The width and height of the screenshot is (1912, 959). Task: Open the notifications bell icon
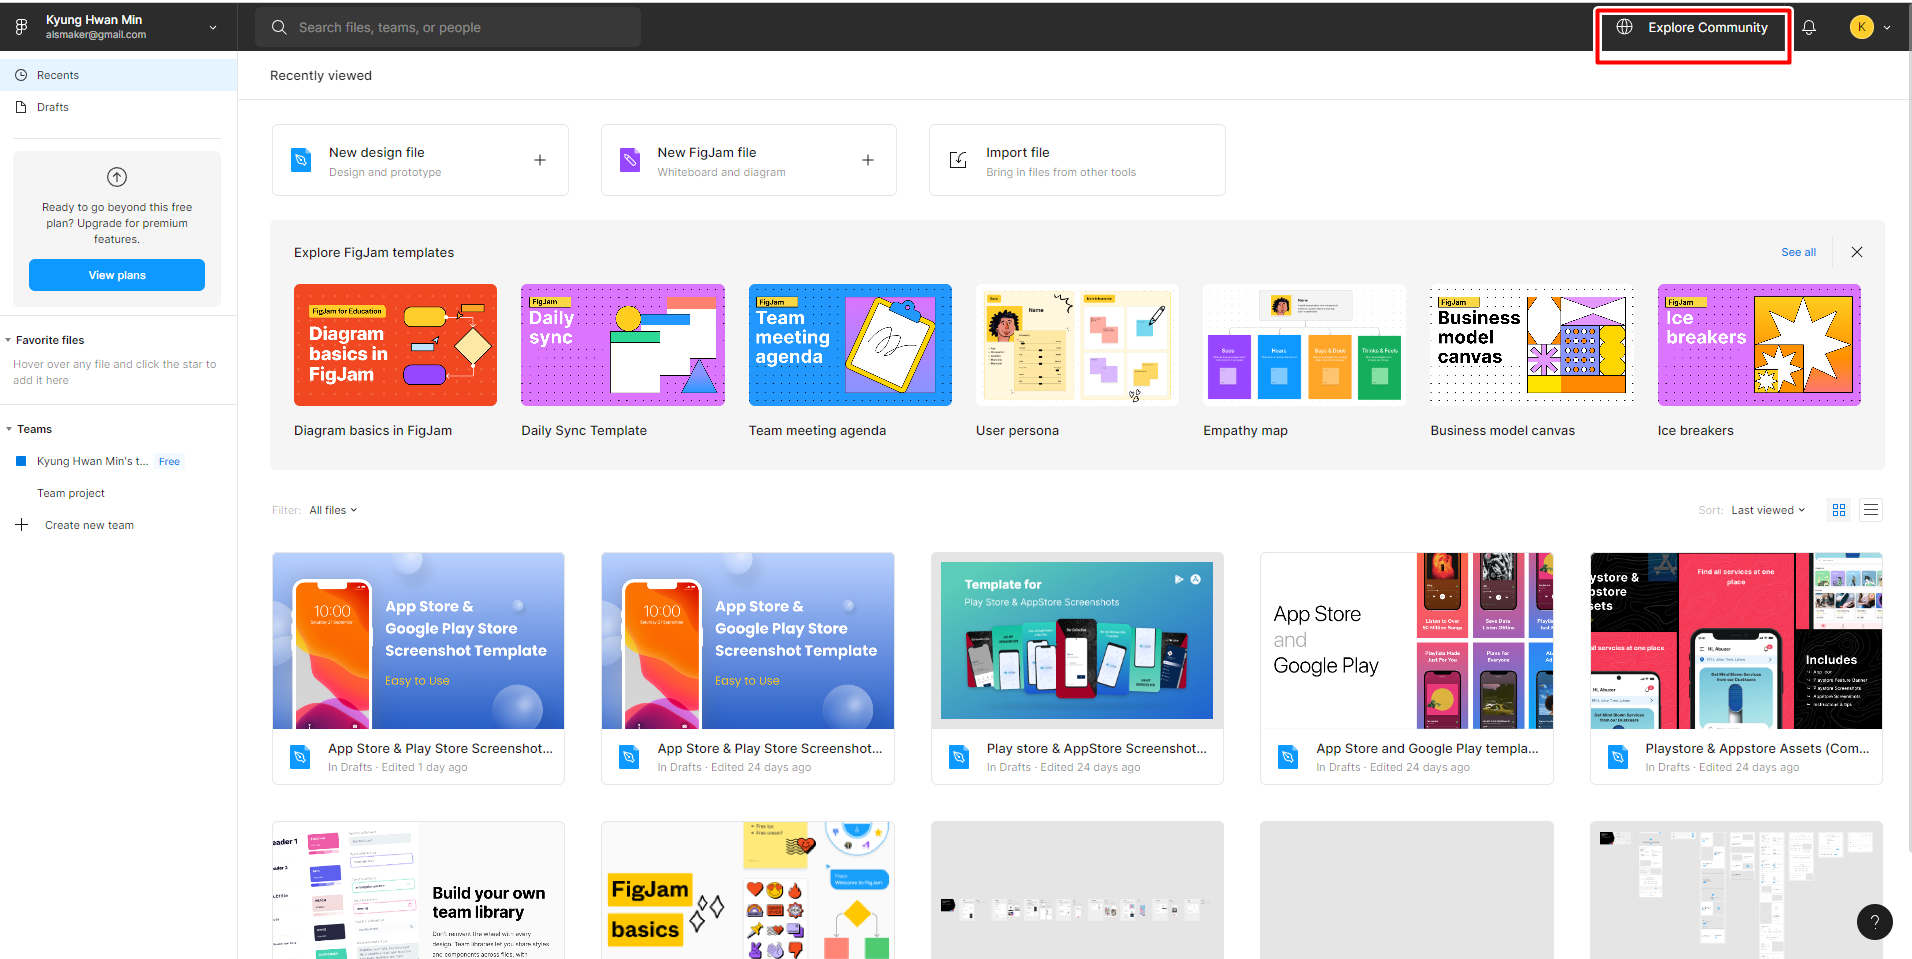1809,28
